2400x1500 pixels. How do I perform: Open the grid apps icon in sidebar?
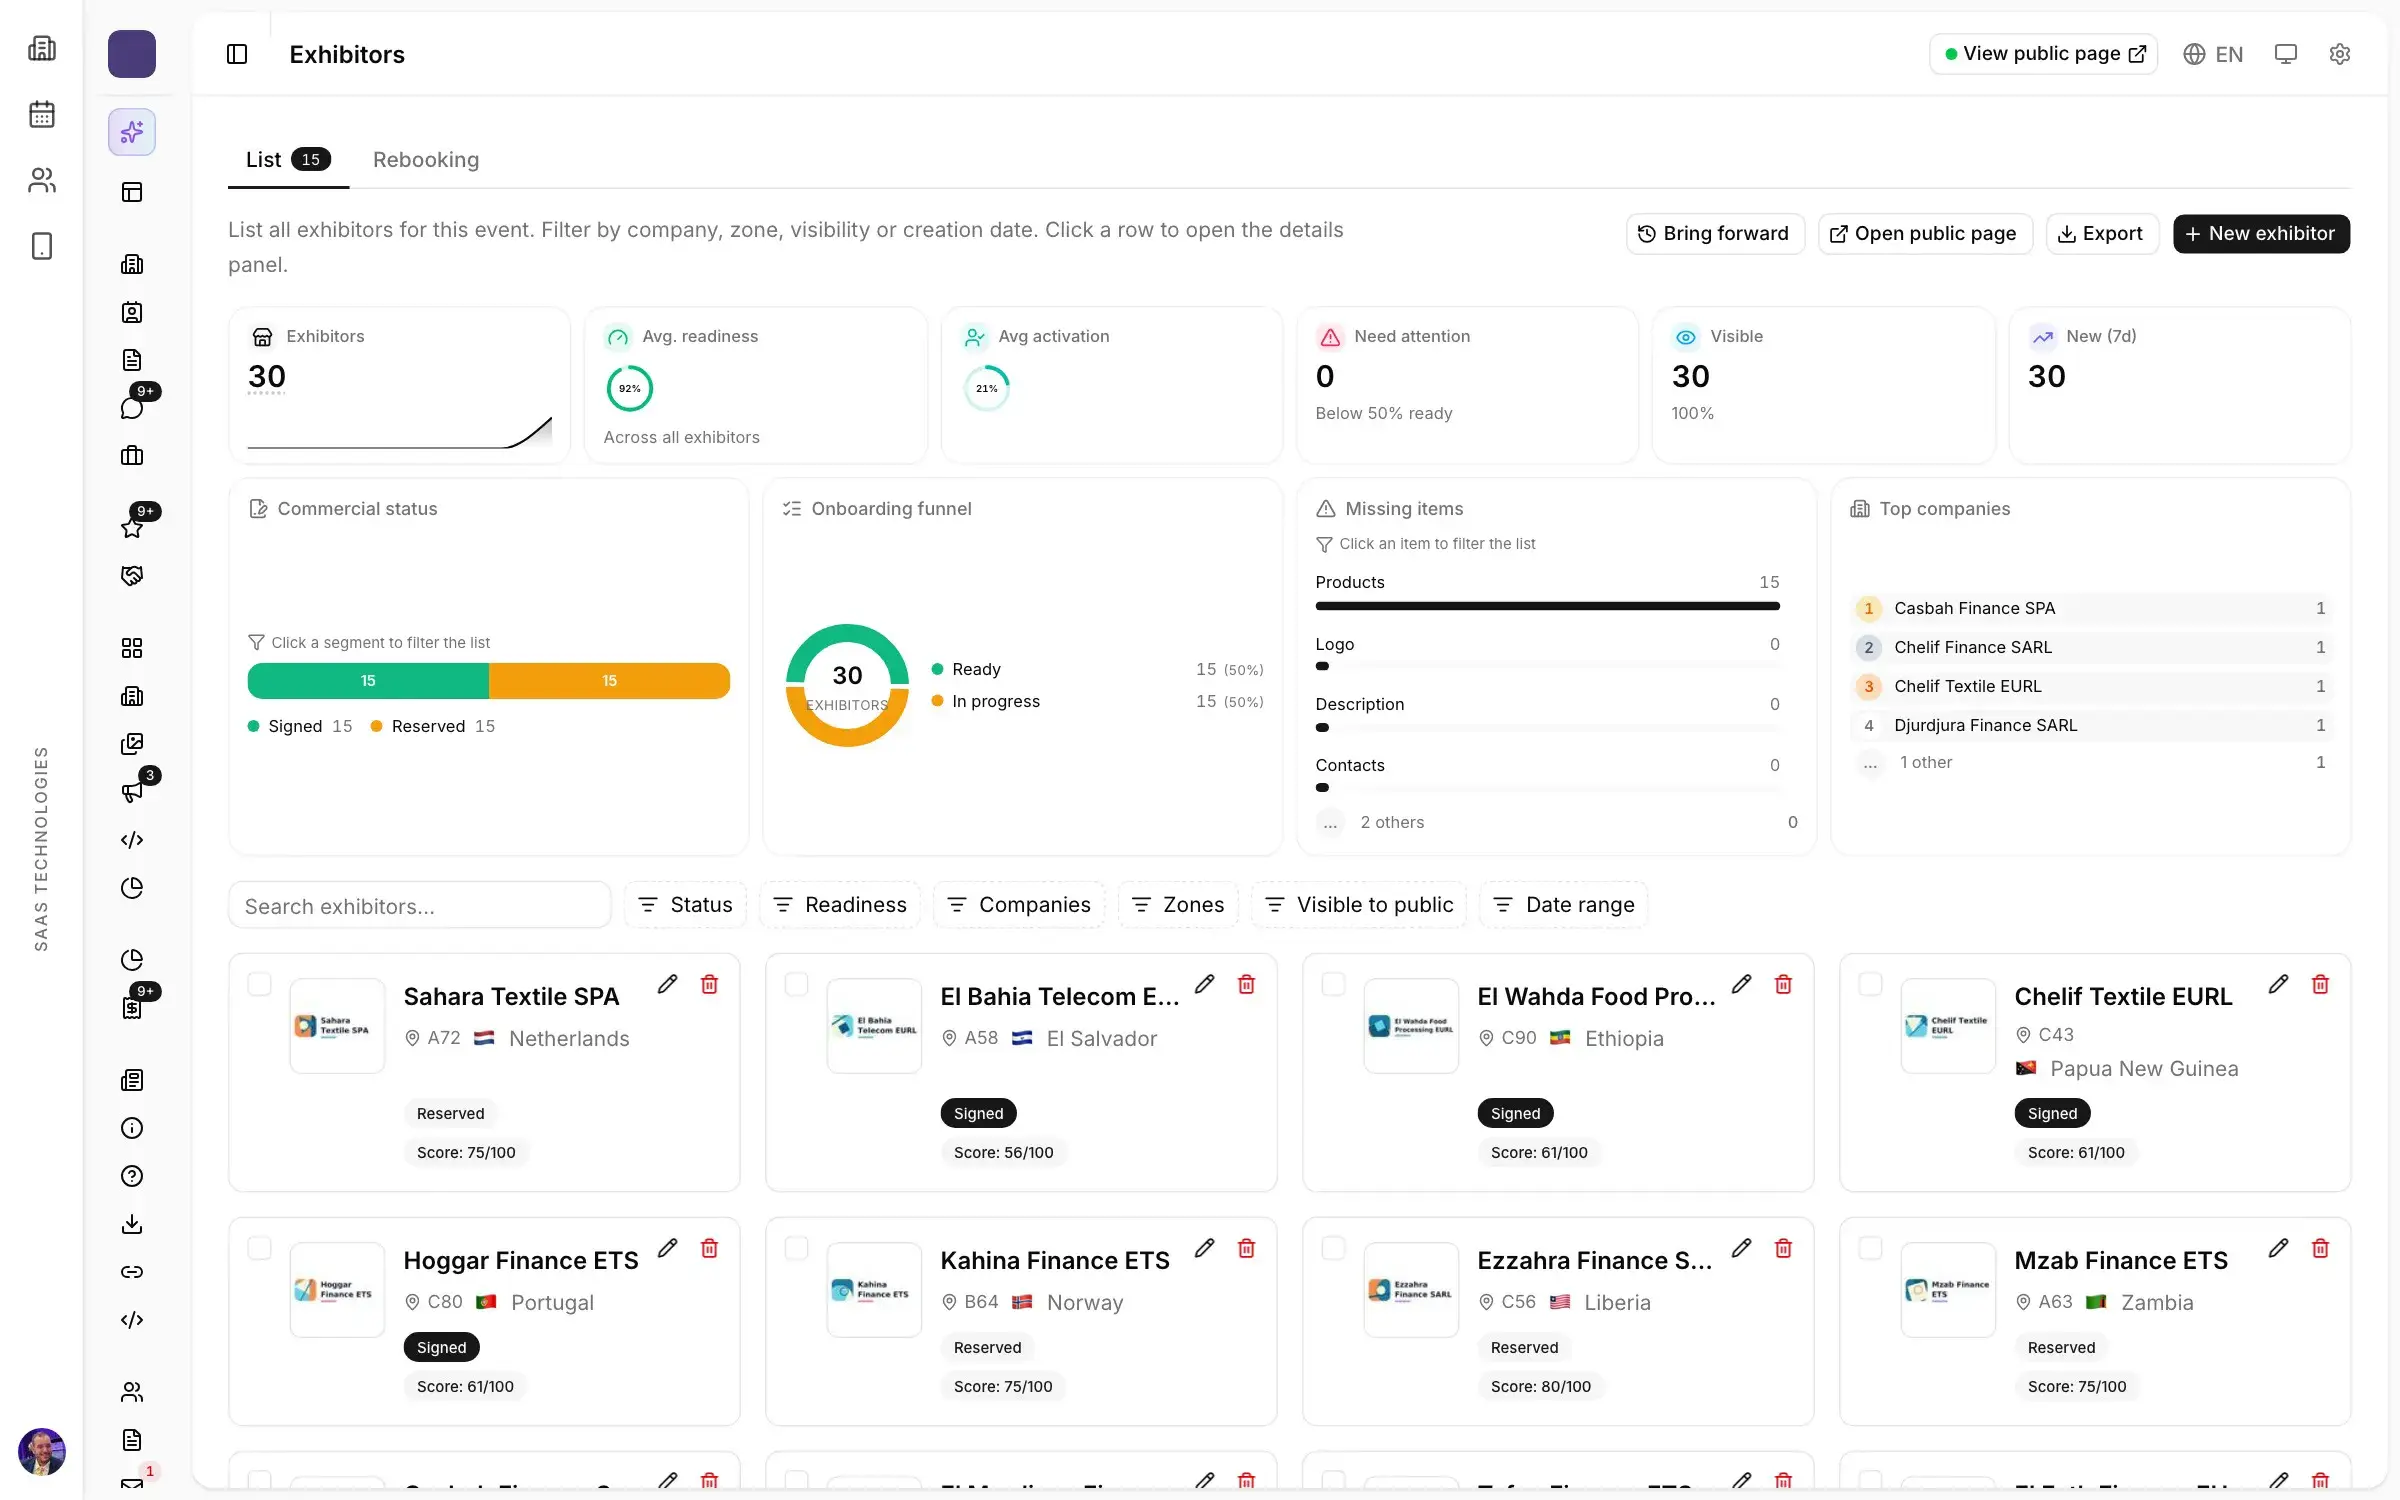coord(132,647)
